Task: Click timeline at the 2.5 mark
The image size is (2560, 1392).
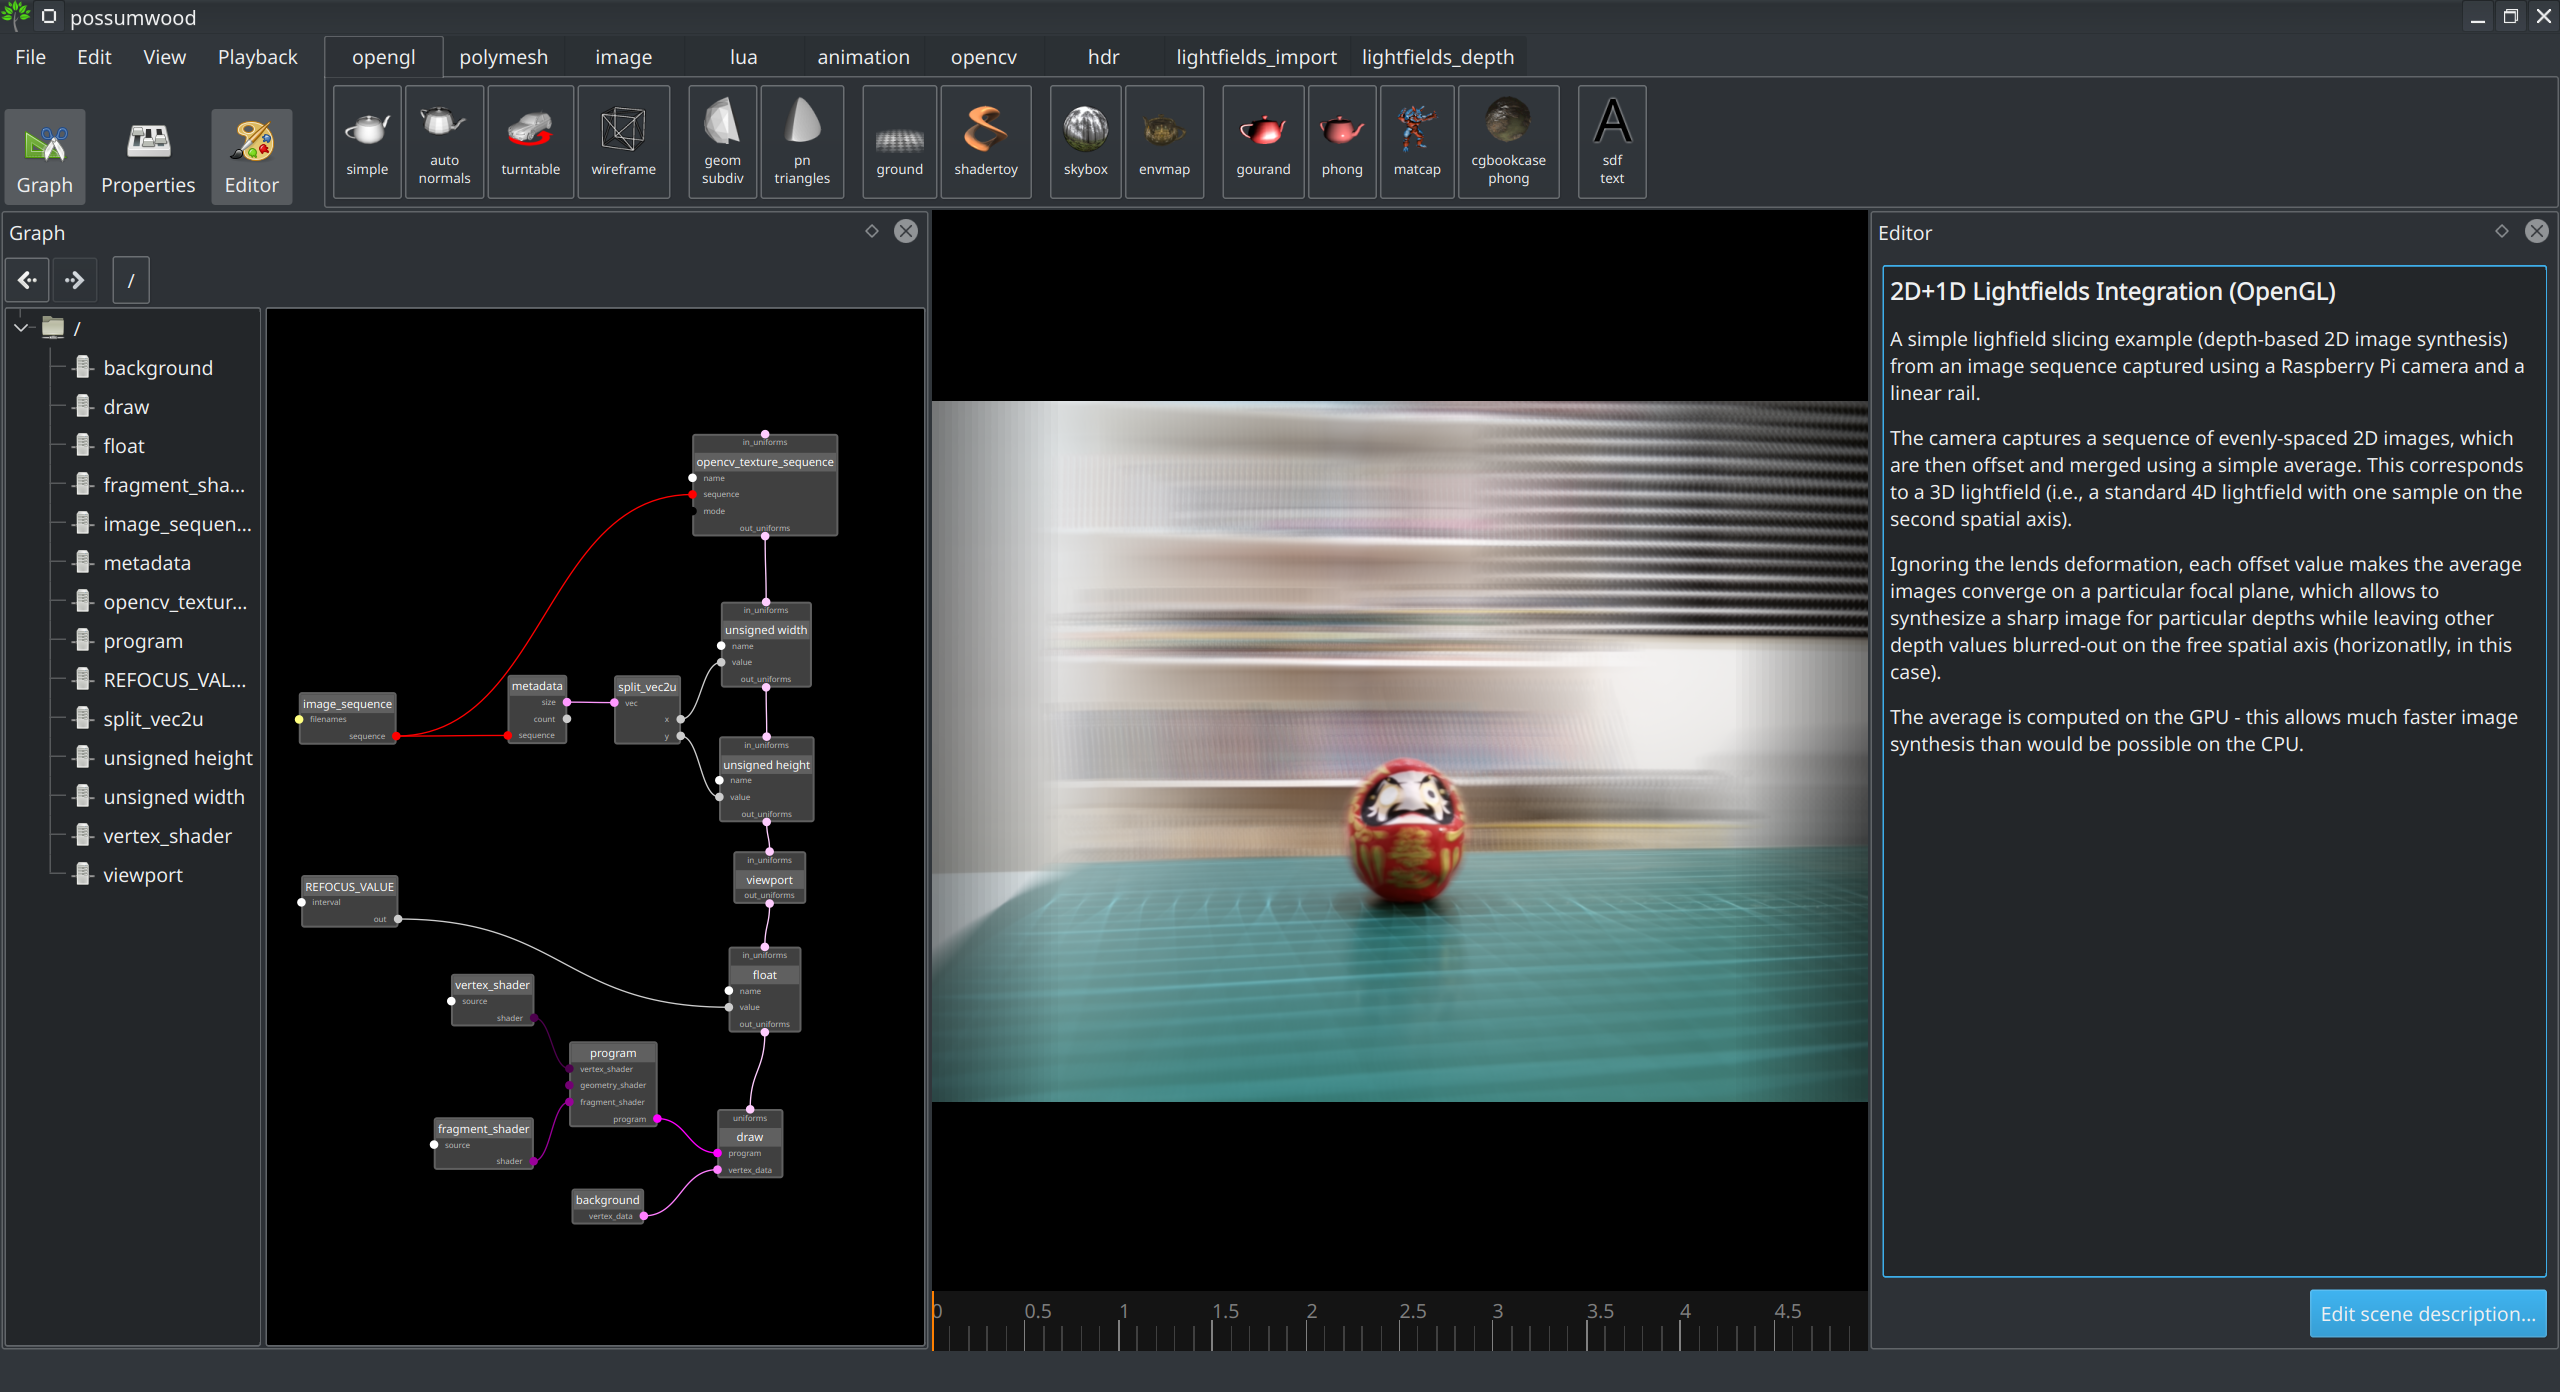Action: [1400, 1332]
